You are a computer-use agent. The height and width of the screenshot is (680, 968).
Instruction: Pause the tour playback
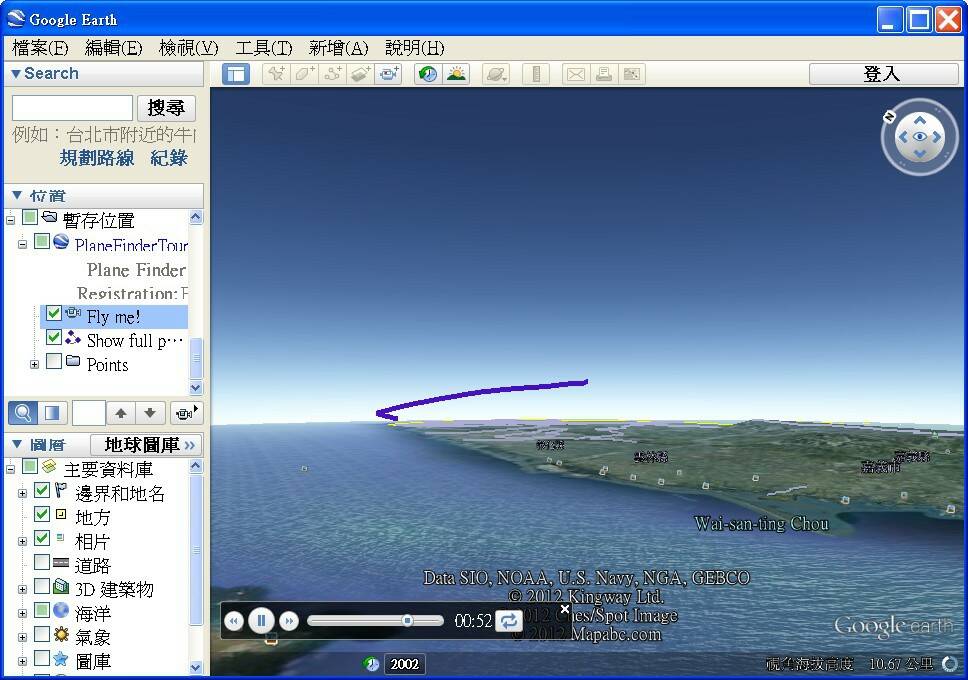tap(261, 620)
